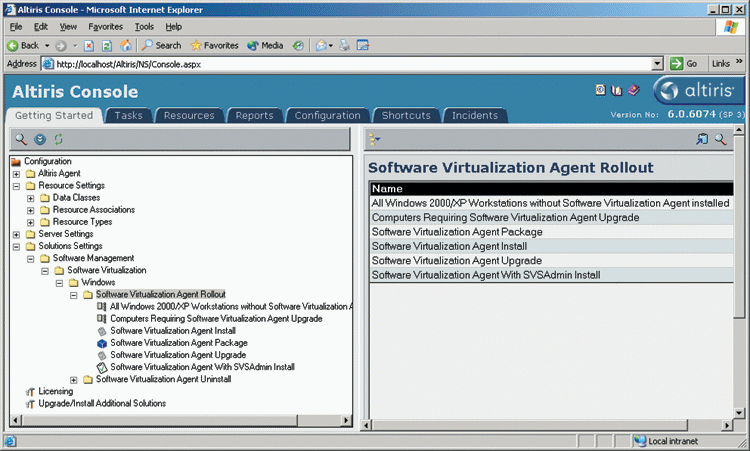Switch to the Reports tab

point(254,115)
